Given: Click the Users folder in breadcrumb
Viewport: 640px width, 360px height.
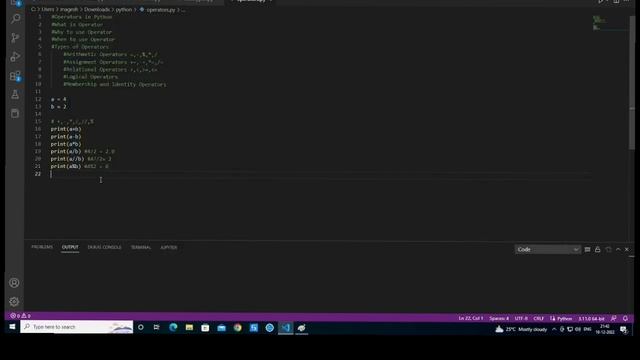Looking at the screenshot, I should coord(48,9).
